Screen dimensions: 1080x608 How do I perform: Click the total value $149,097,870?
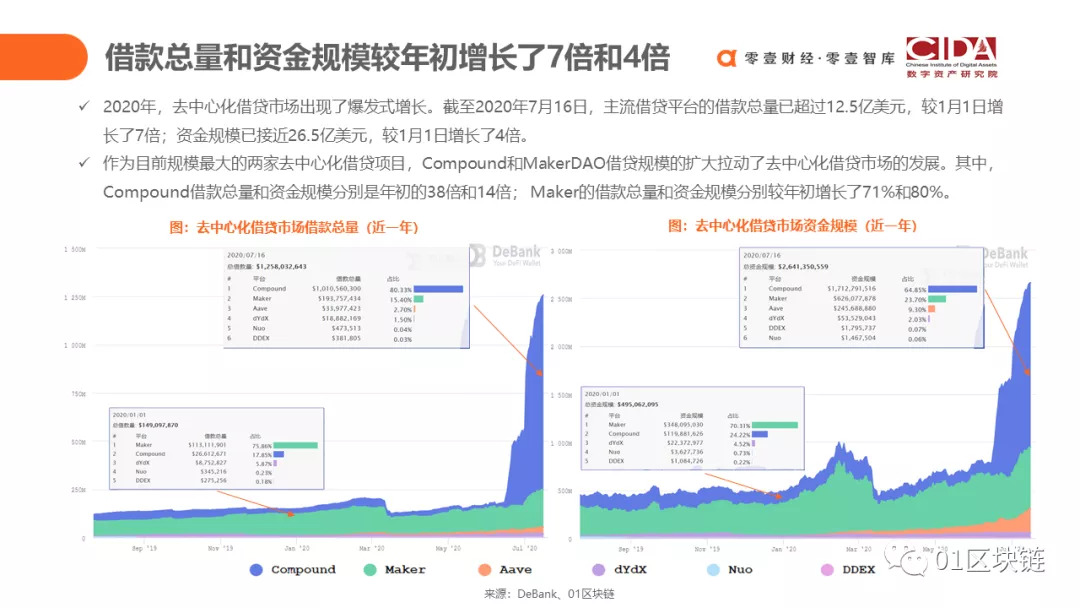156,425
